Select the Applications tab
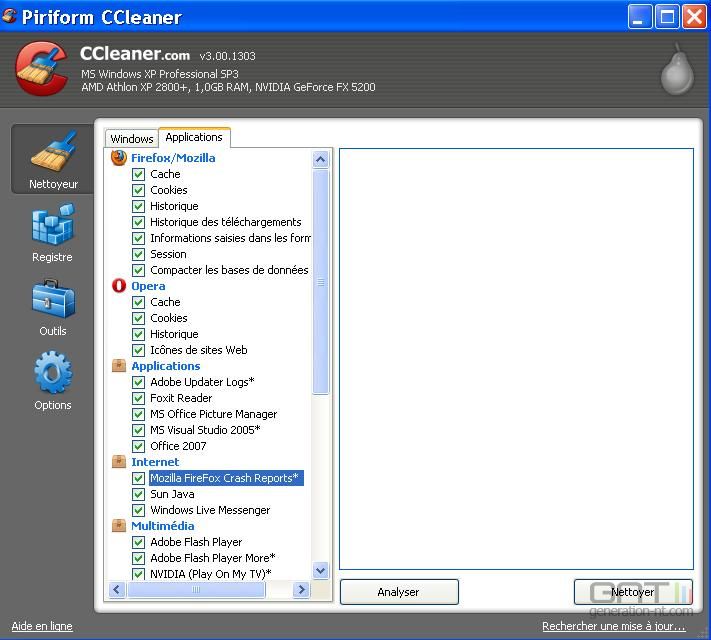The height and width of the screenshot is (640, 711). (194, 137)
